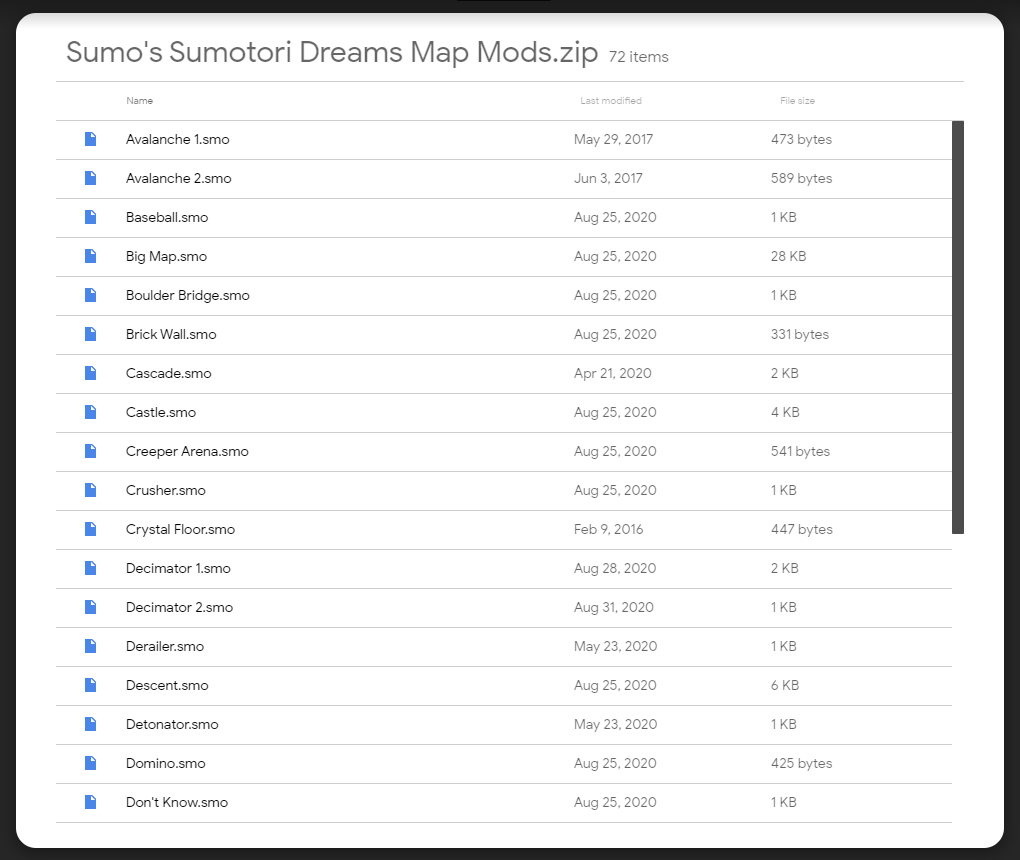Select the Creeper Arena.smo file icon
Image resolution: width=1020 pixels, height=860 pixels.
(x=91, y=451)
